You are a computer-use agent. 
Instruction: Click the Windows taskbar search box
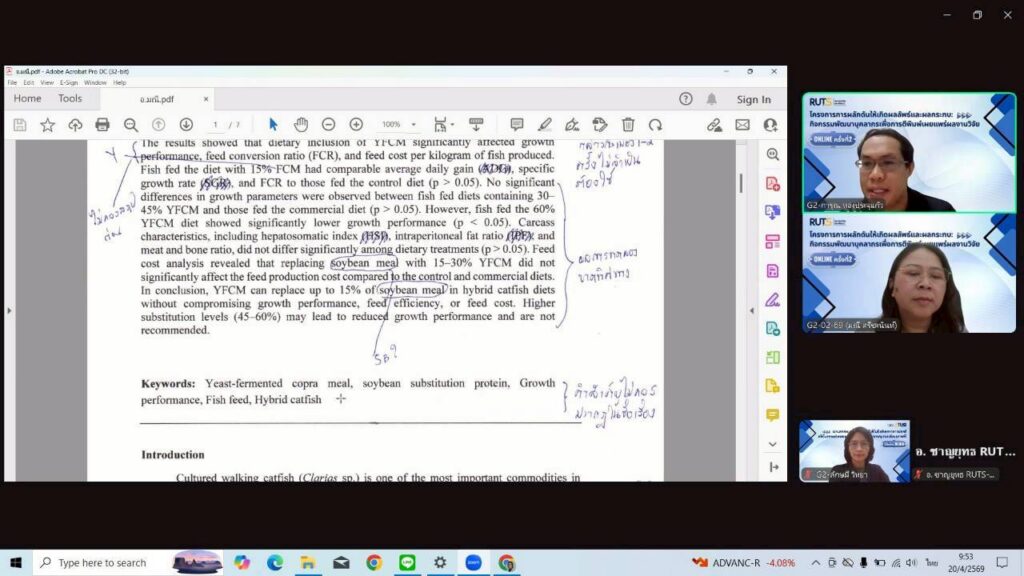100,563
